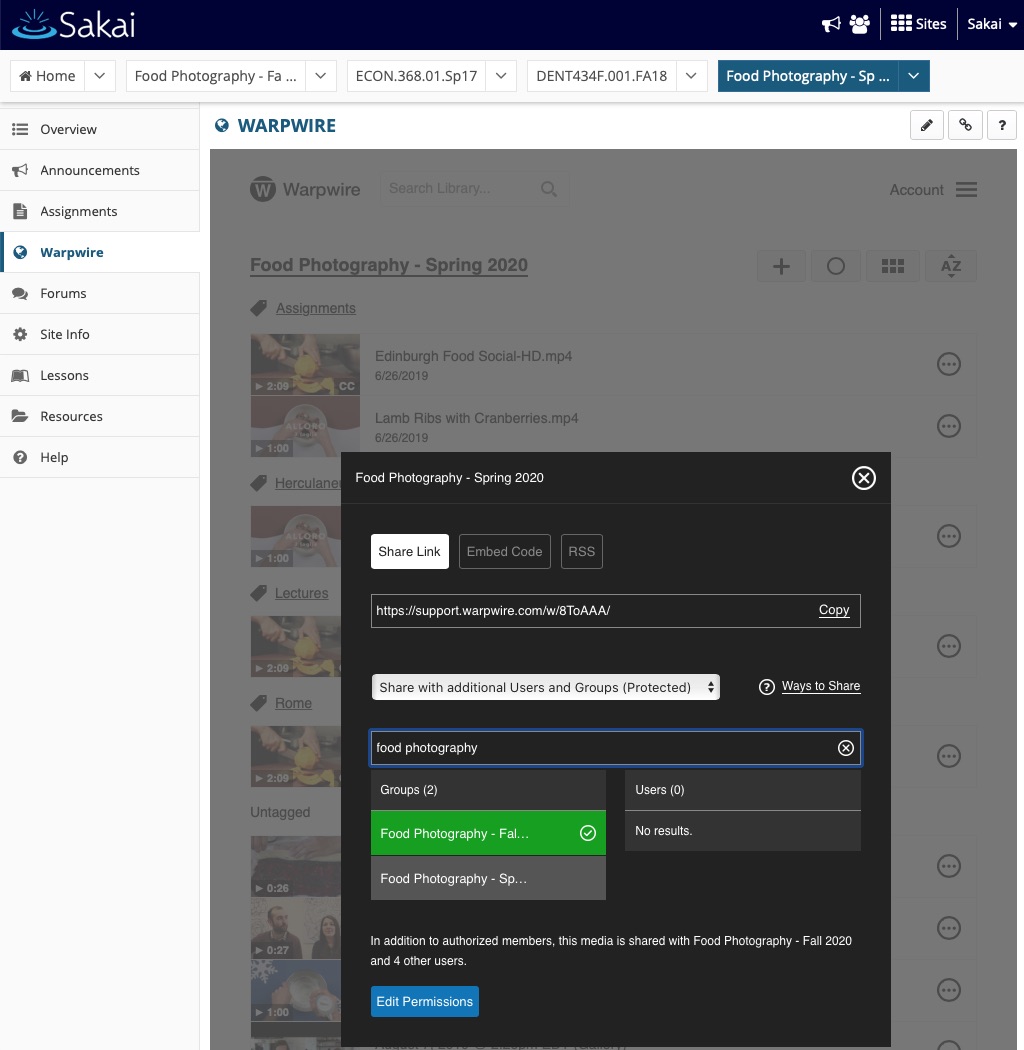Click the Edit Permissions button
1024x1050 pixels.
coord(425,1002)
